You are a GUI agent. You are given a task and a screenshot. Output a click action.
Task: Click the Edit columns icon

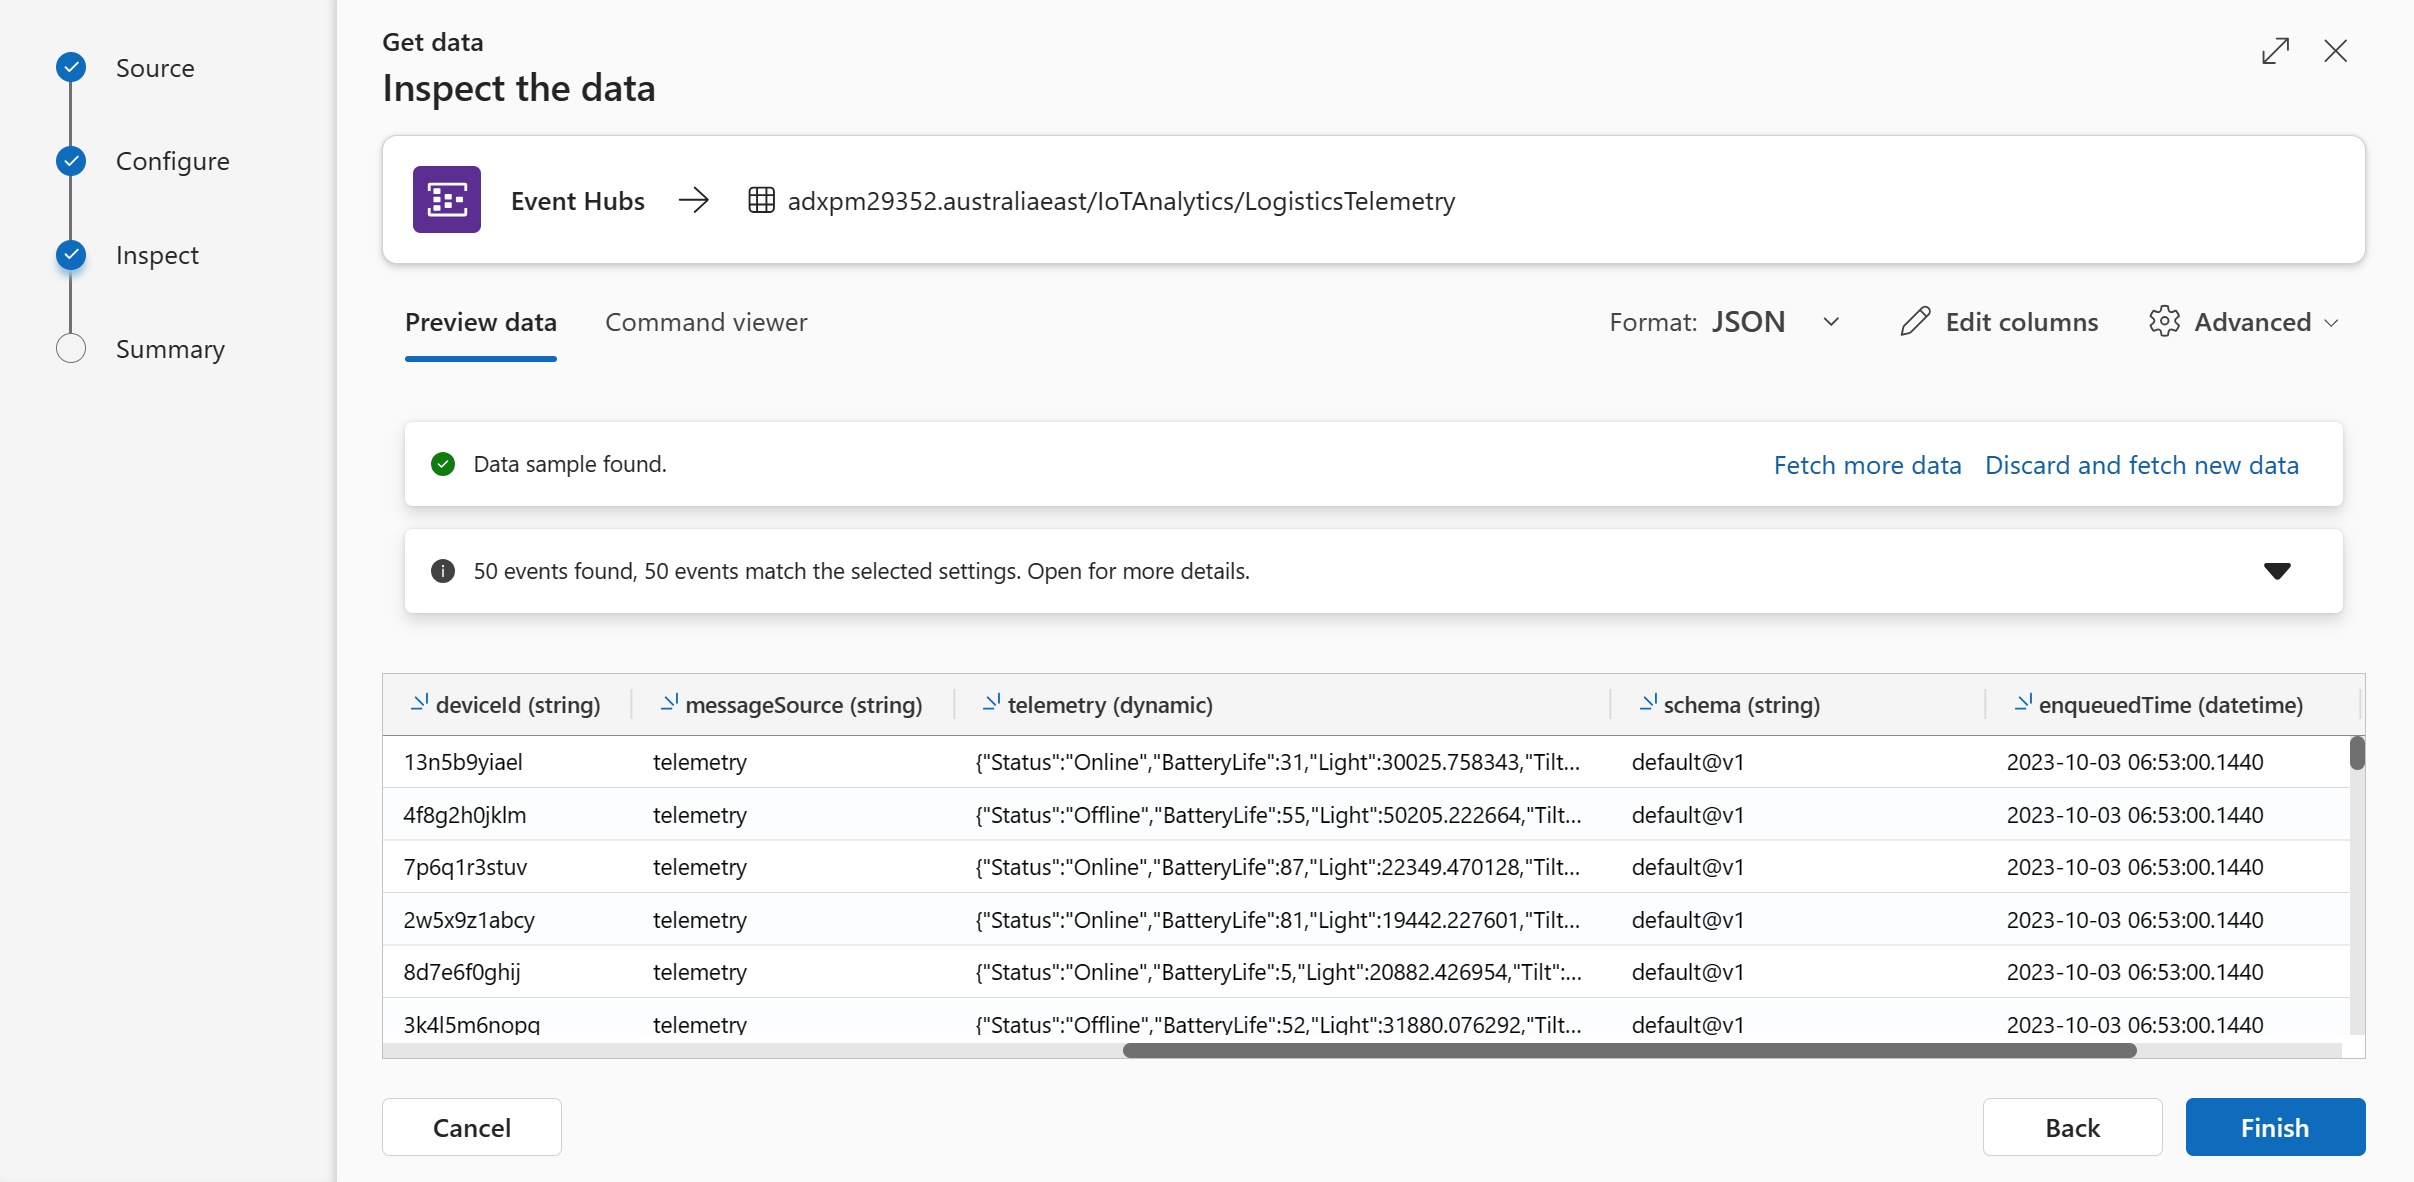pyautogui.click(x=1915, y=320)
